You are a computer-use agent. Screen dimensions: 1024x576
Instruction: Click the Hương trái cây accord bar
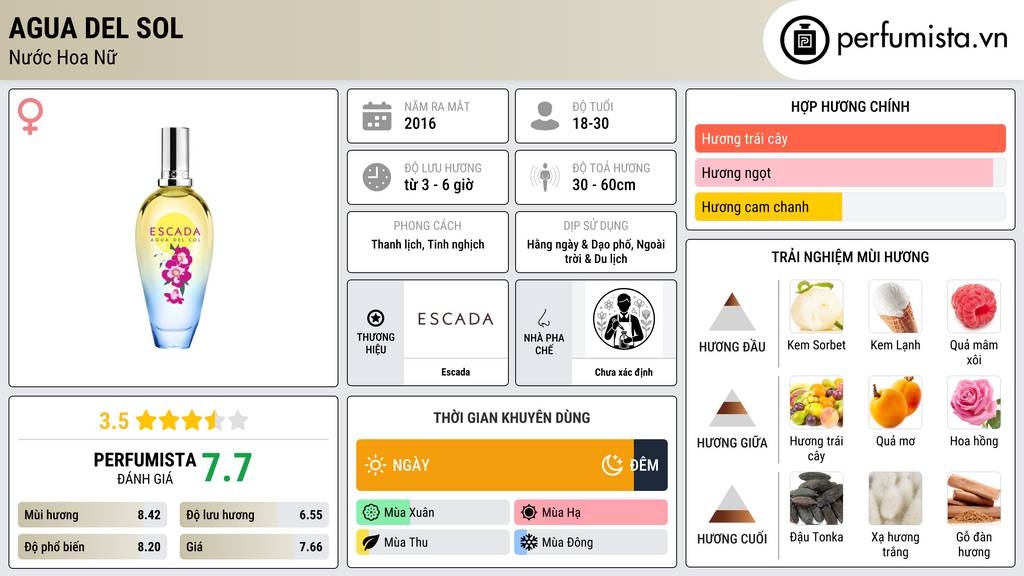click(x=850, y=138)
